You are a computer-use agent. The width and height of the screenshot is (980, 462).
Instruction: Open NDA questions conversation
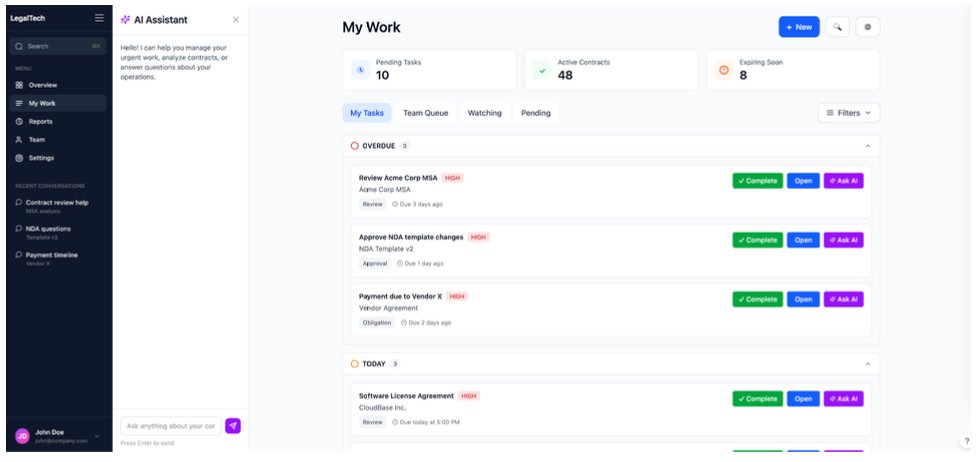[x=58, y=233]
